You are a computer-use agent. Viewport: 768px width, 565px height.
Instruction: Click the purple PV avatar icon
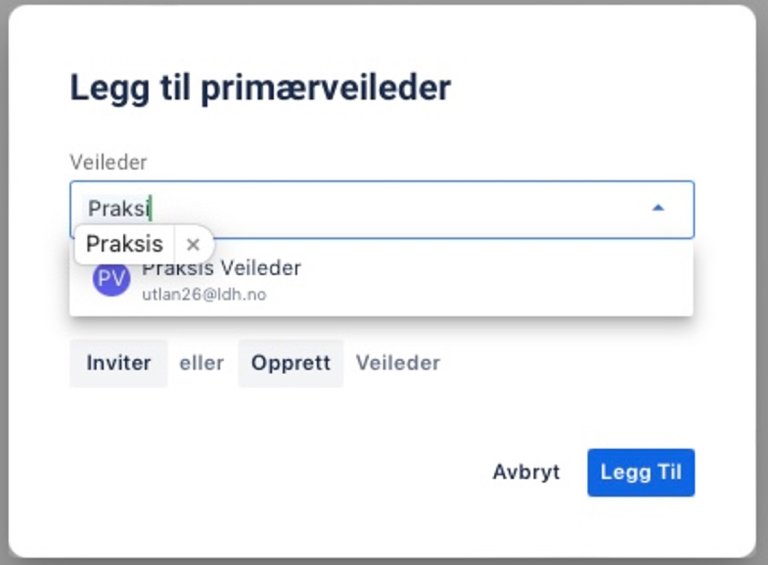click(111, 279)
